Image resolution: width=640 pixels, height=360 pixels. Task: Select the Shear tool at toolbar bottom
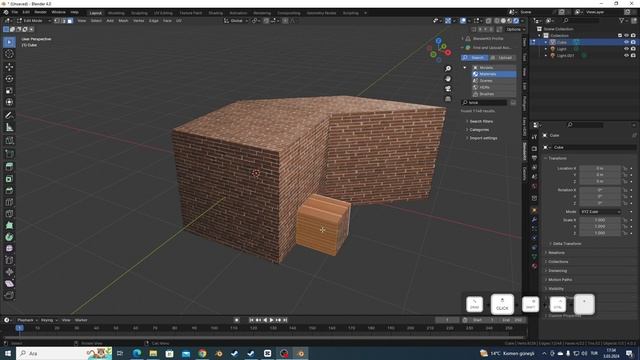pos(9,284)
